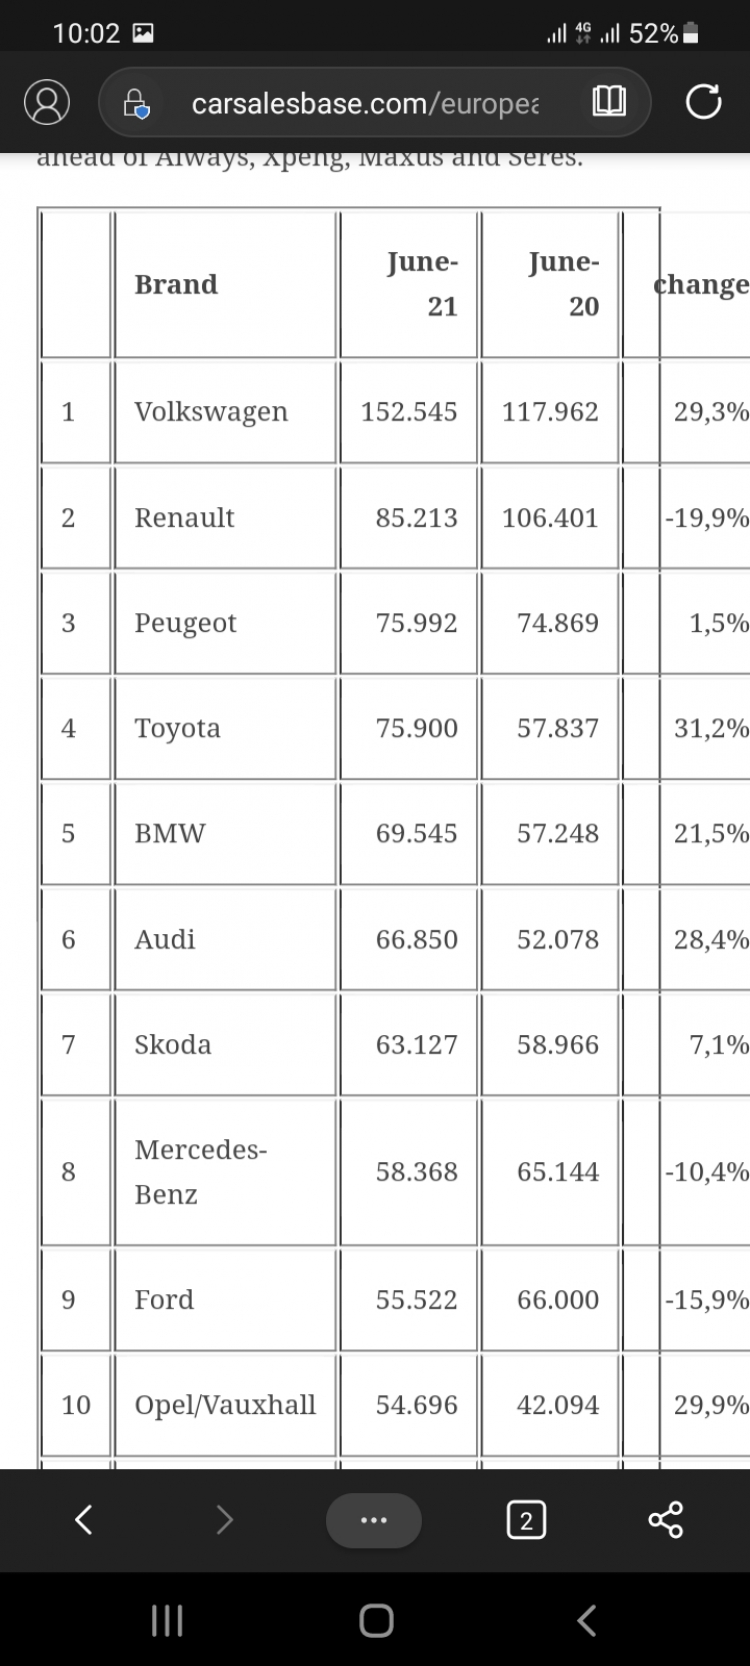
Task: Open the browser profile account icon
Action: (x=47, y=102)
